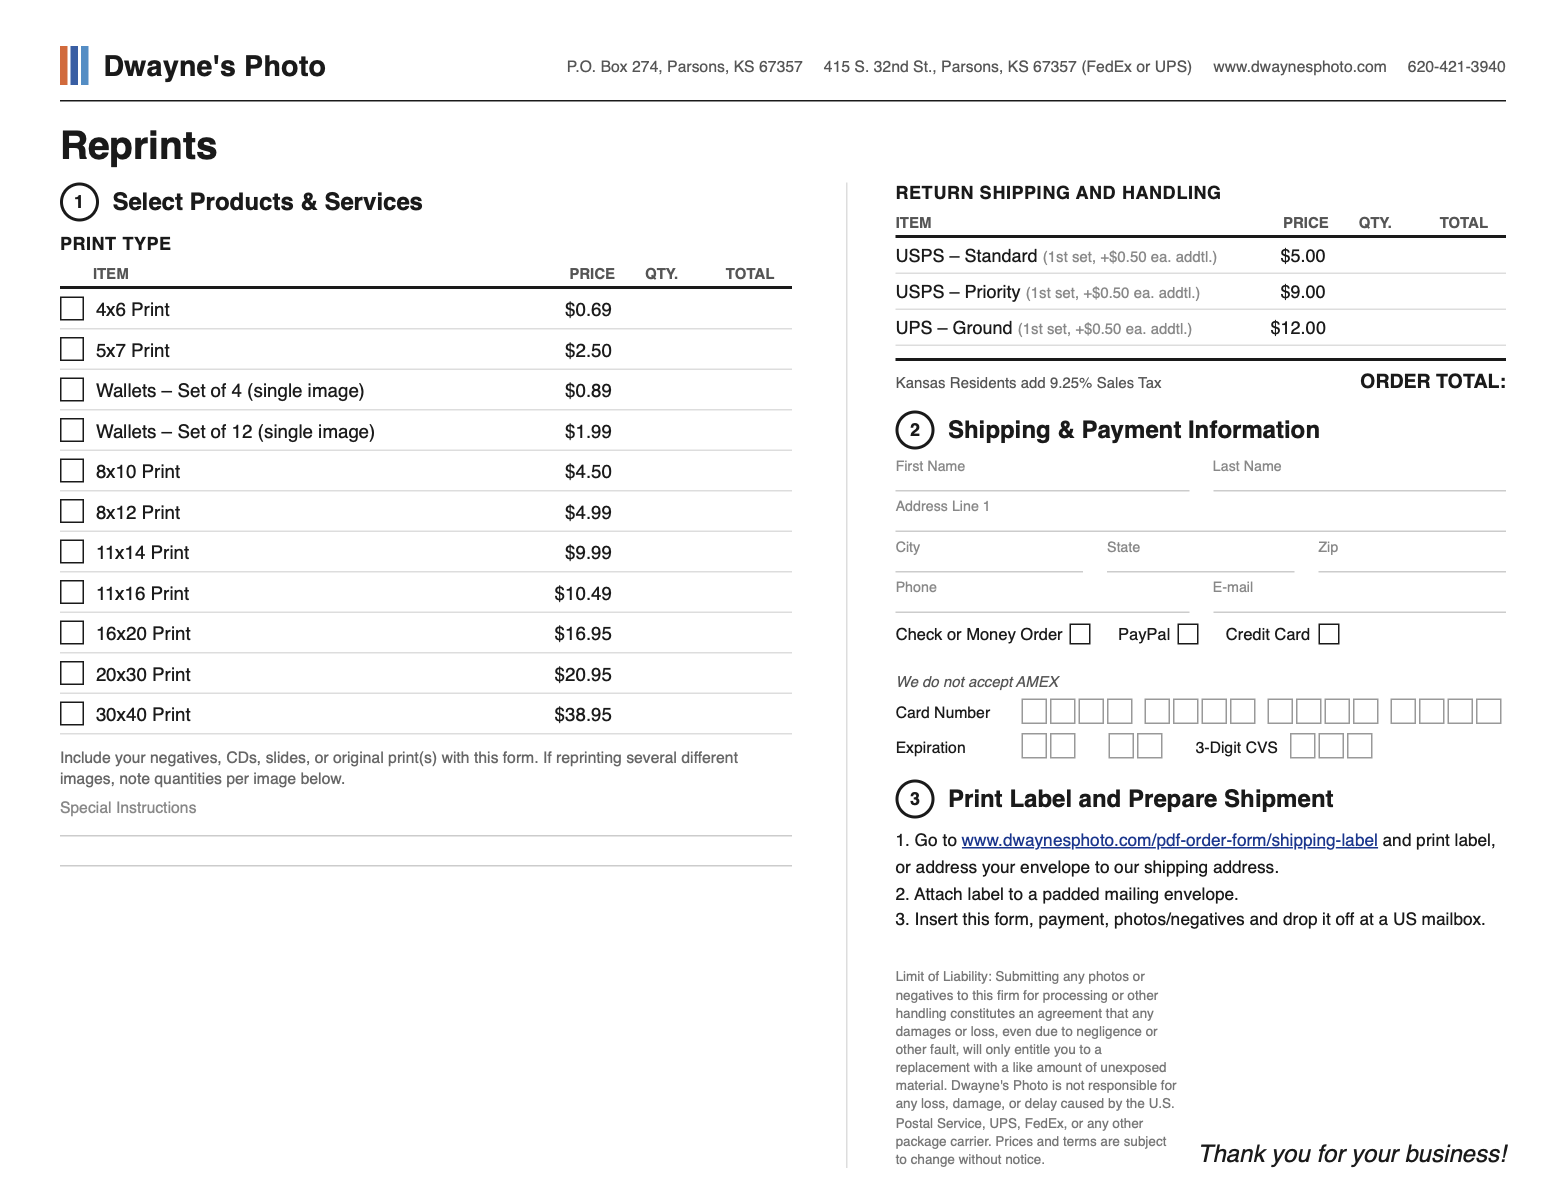Viewport: 1566px width, 1202px height.
Task: Select the PayPal payment checkbox
Action: pos(1188,634)
